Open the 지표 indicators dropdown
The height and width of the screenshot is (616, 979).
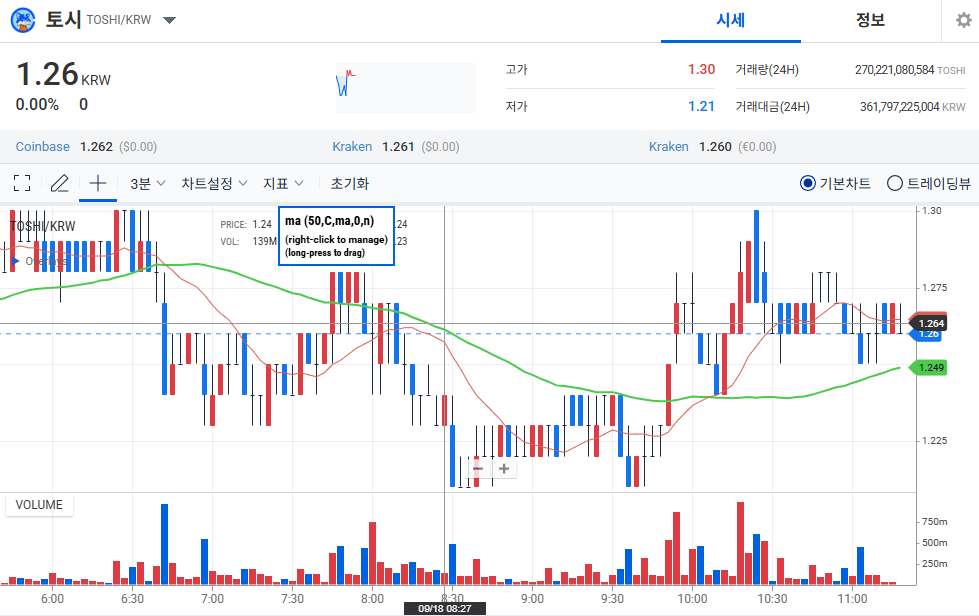point(284,183)
